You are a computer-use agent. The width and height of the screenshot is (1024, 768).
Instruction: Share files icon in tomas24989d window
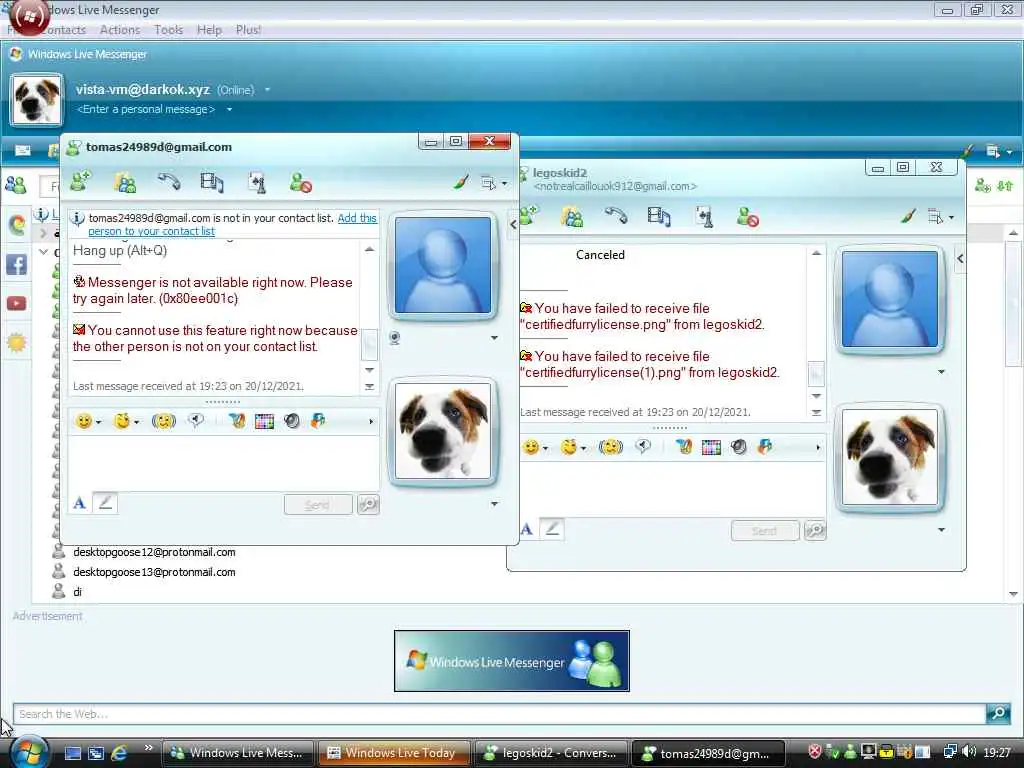[x=125, y=182]
